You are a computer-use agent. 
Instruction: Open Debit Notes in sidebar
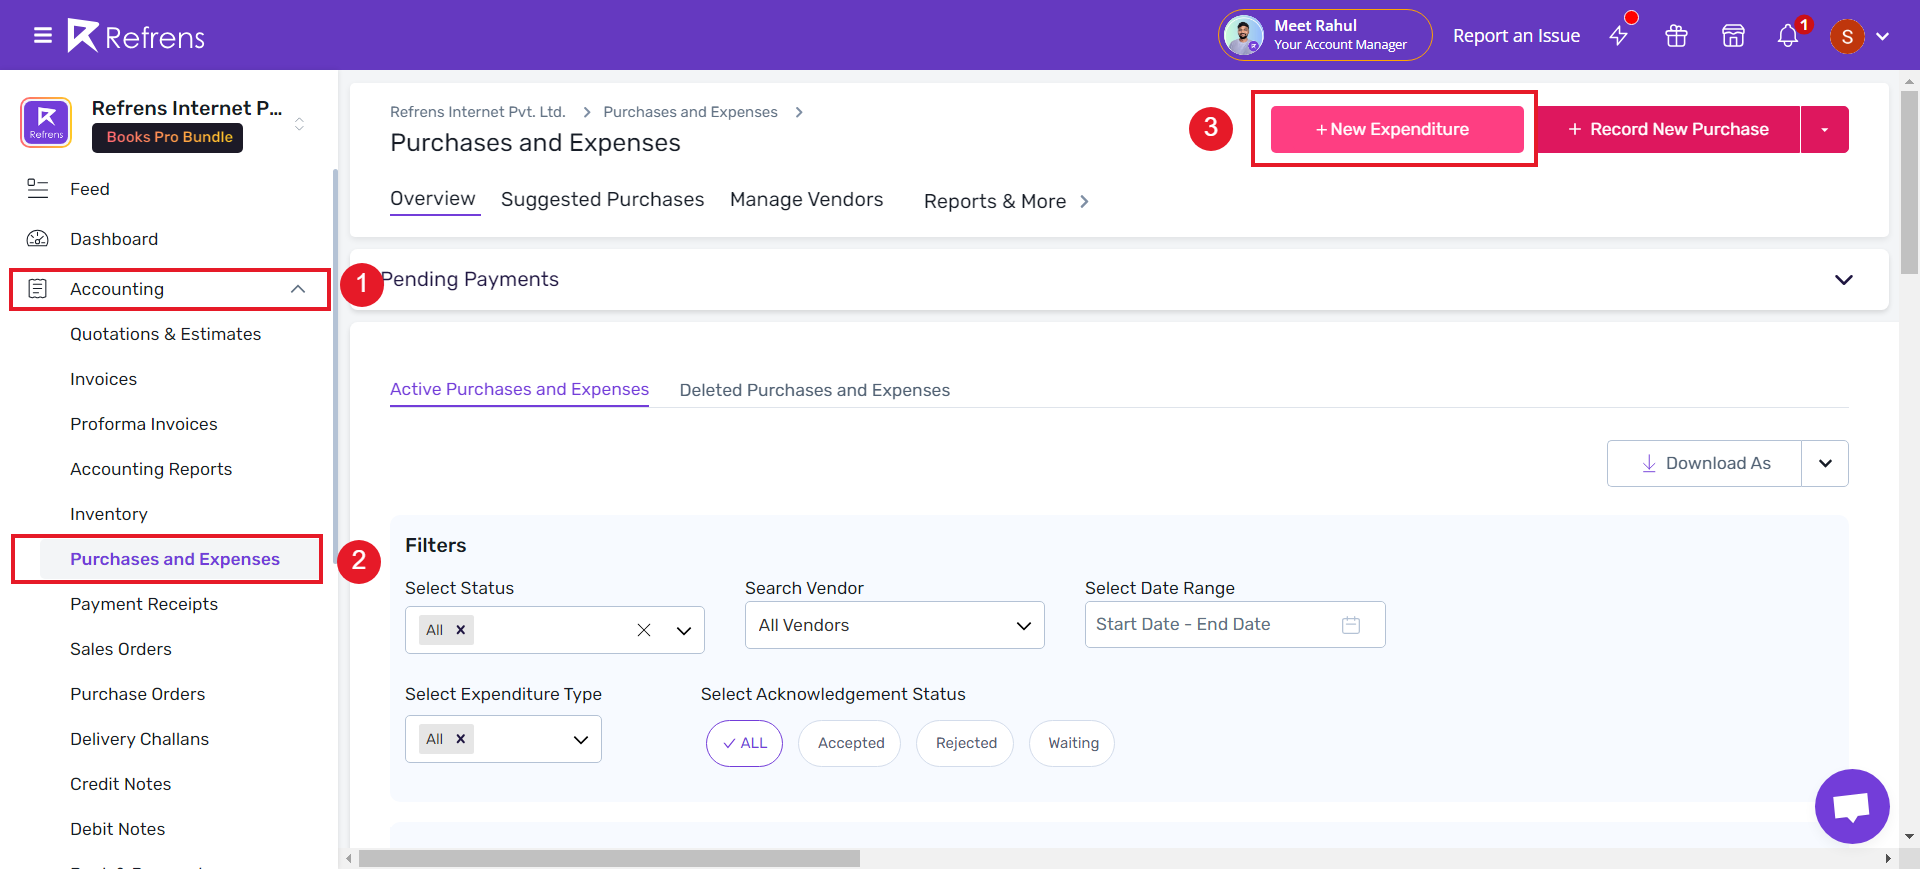coord(117,829)
